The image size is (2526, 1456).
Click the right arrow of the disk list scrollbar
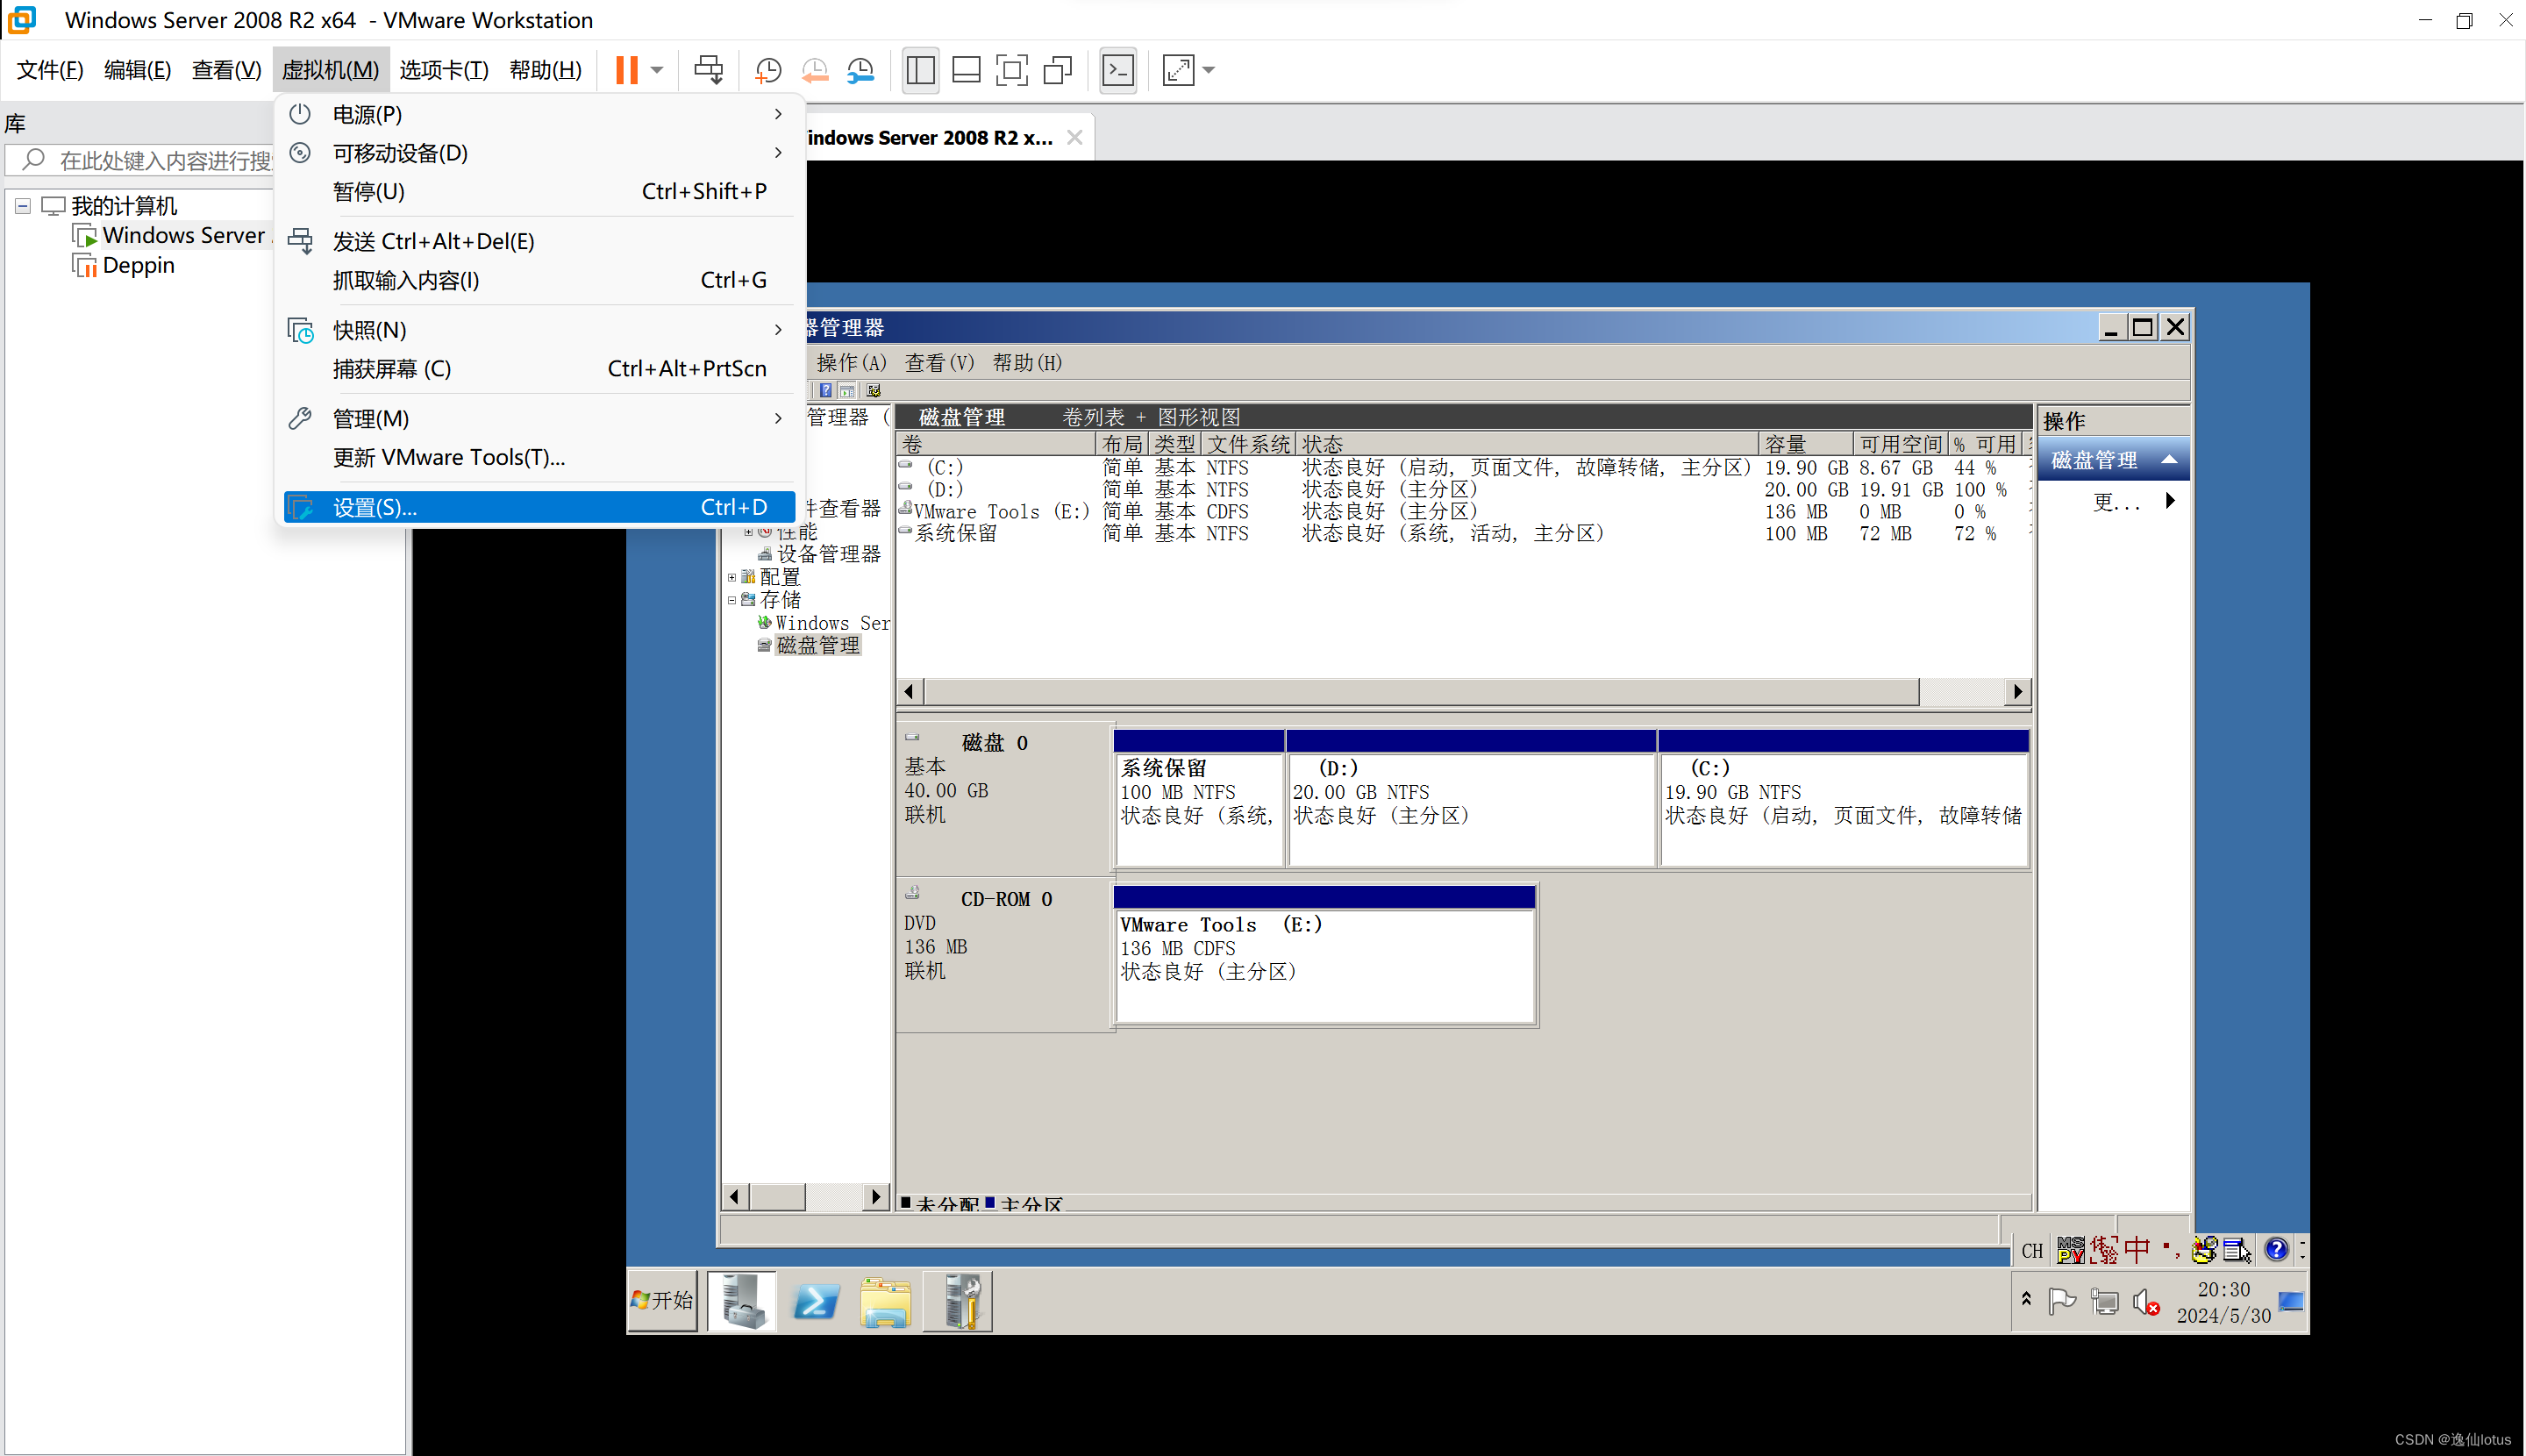point(2017,691)
